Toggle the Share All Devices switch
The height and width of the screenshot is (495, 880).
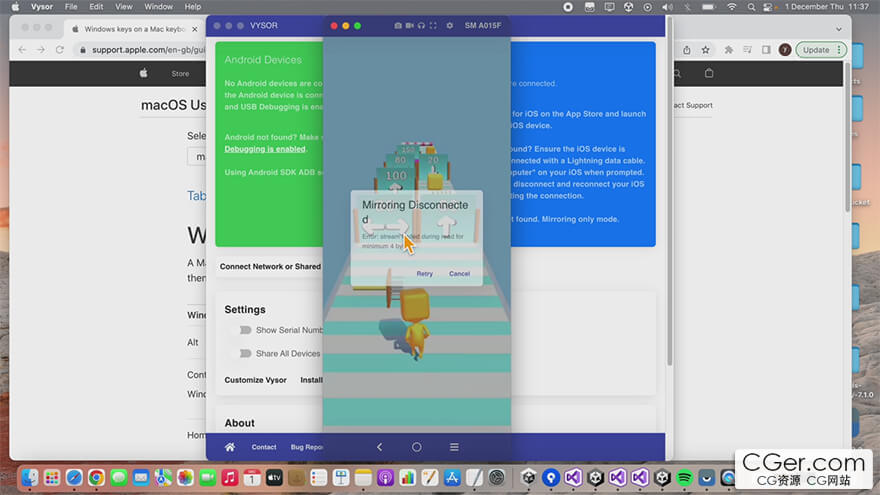pos(245,354)
